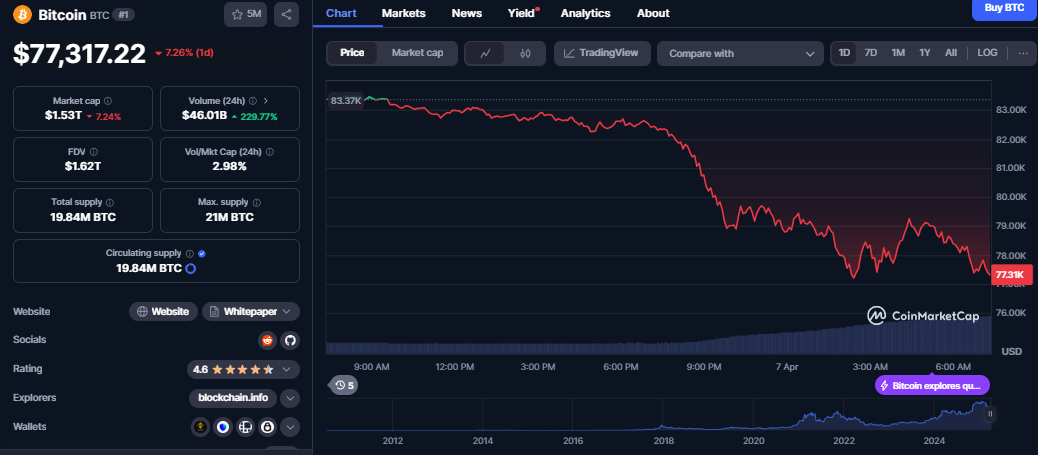Viewport: 1038px width, 455px height.
Task: Set chart range to All
Action: click(951, 53)
